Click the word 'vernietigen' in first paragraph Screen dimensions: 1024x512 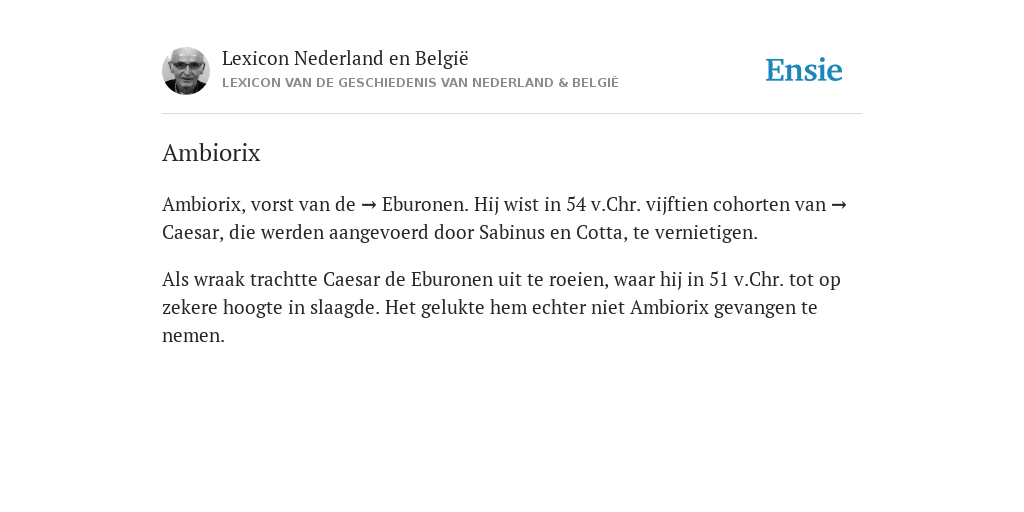(x=706, y=232)
